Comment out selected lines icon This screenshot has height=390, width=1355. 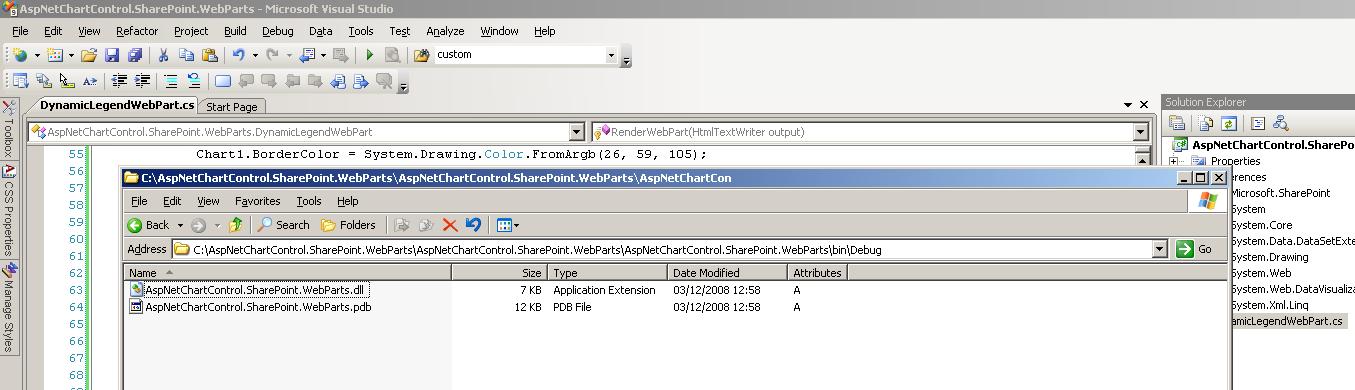pos(171,81)
